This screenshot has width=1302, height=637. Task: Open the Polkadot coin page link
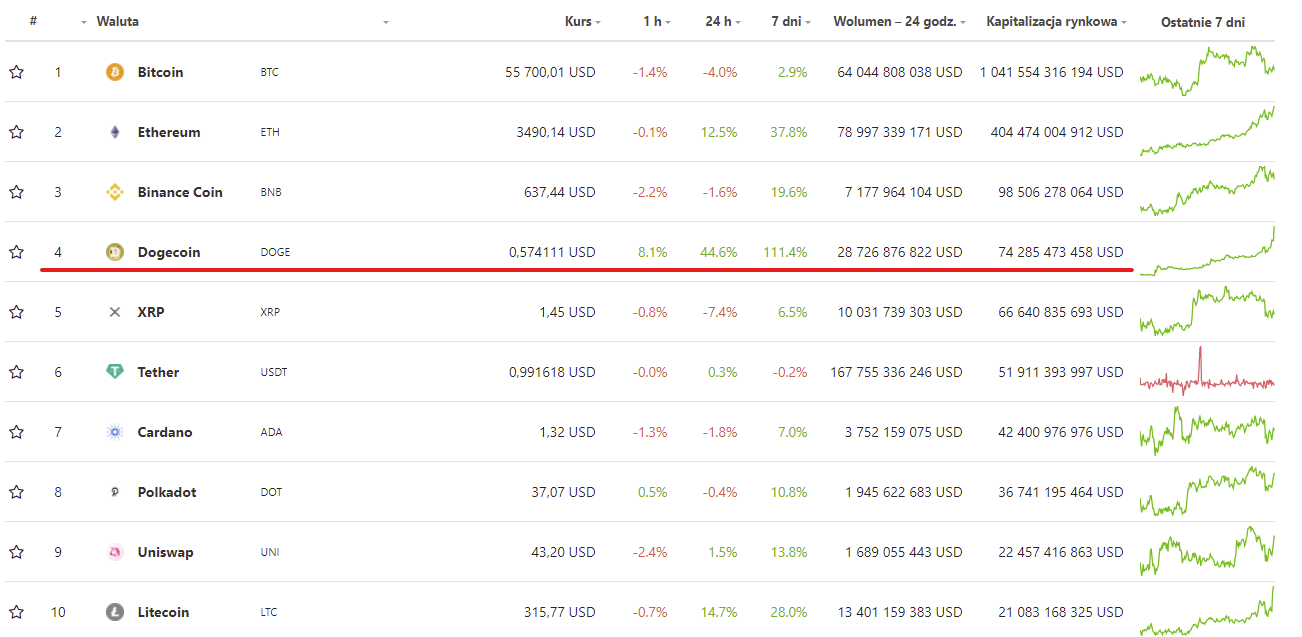click(167, 492)
